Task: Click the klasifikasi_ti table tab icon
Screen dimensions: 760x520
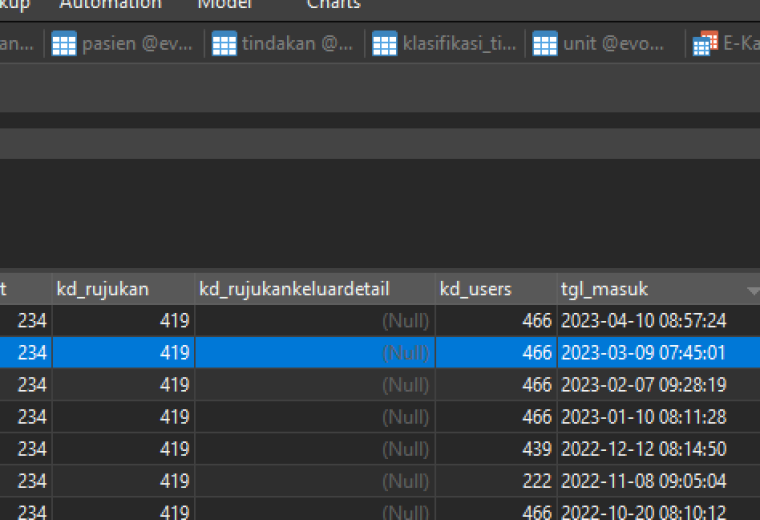Action: click(x=385, y=44)
